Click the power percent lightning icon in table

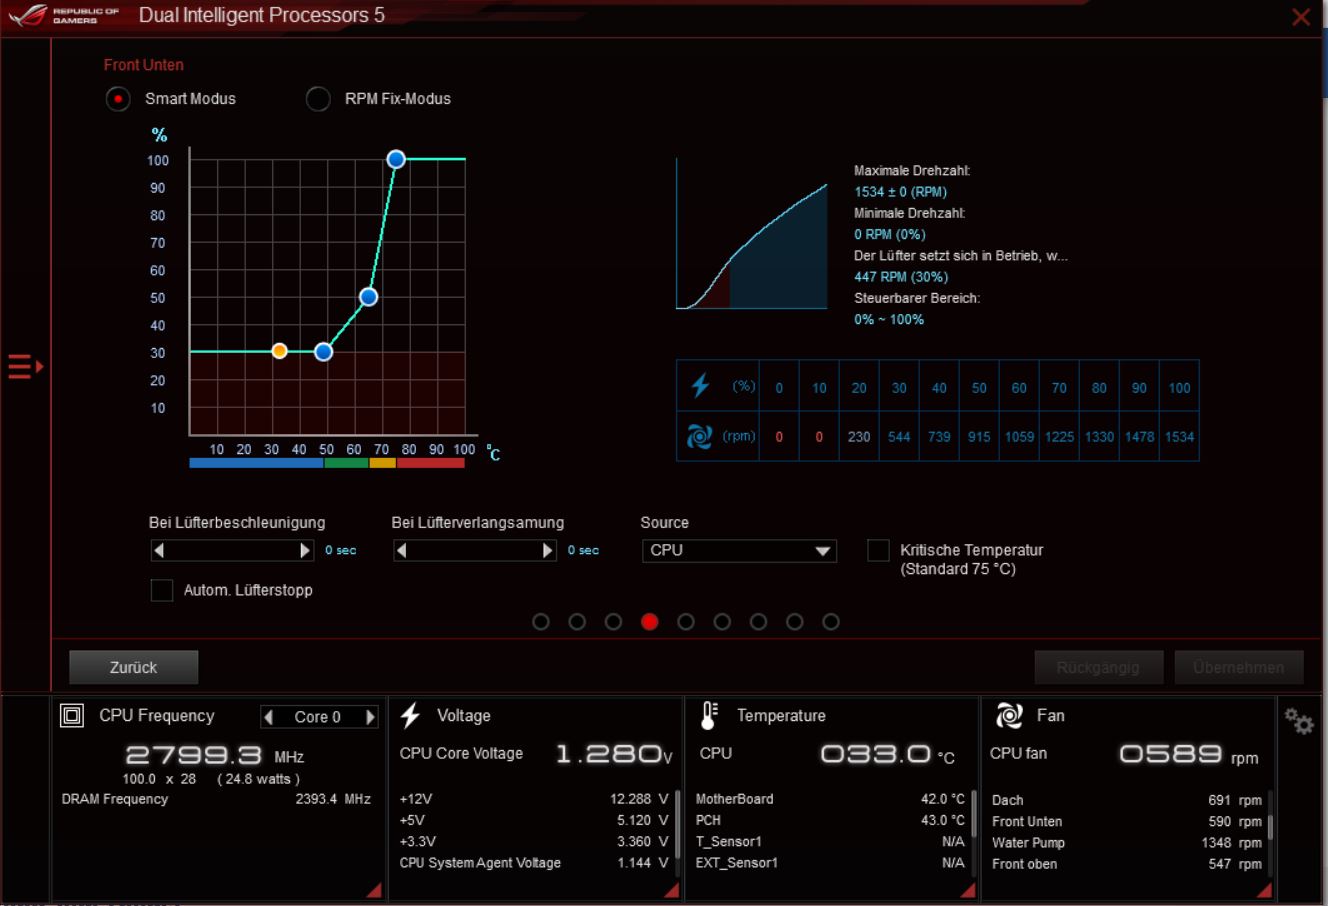(x=700, y=385)
